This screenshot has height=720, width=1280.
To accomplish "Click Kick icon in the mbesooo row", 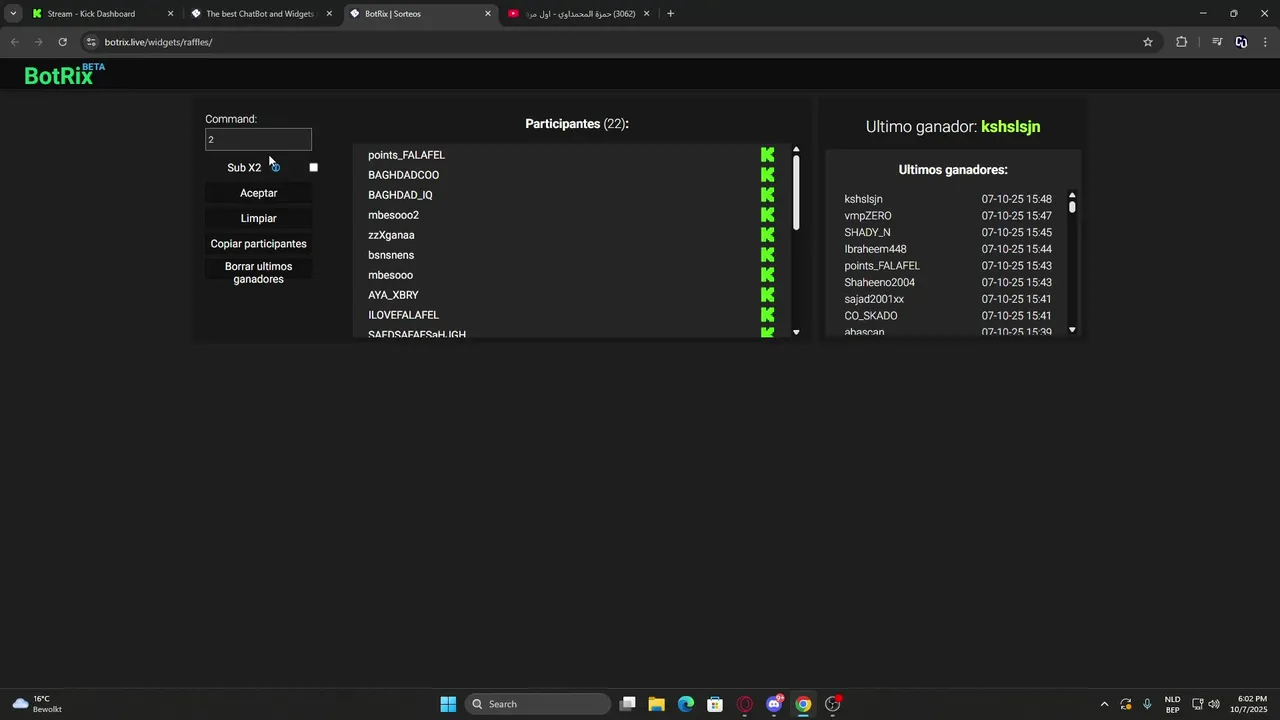I will coord(767,275).
